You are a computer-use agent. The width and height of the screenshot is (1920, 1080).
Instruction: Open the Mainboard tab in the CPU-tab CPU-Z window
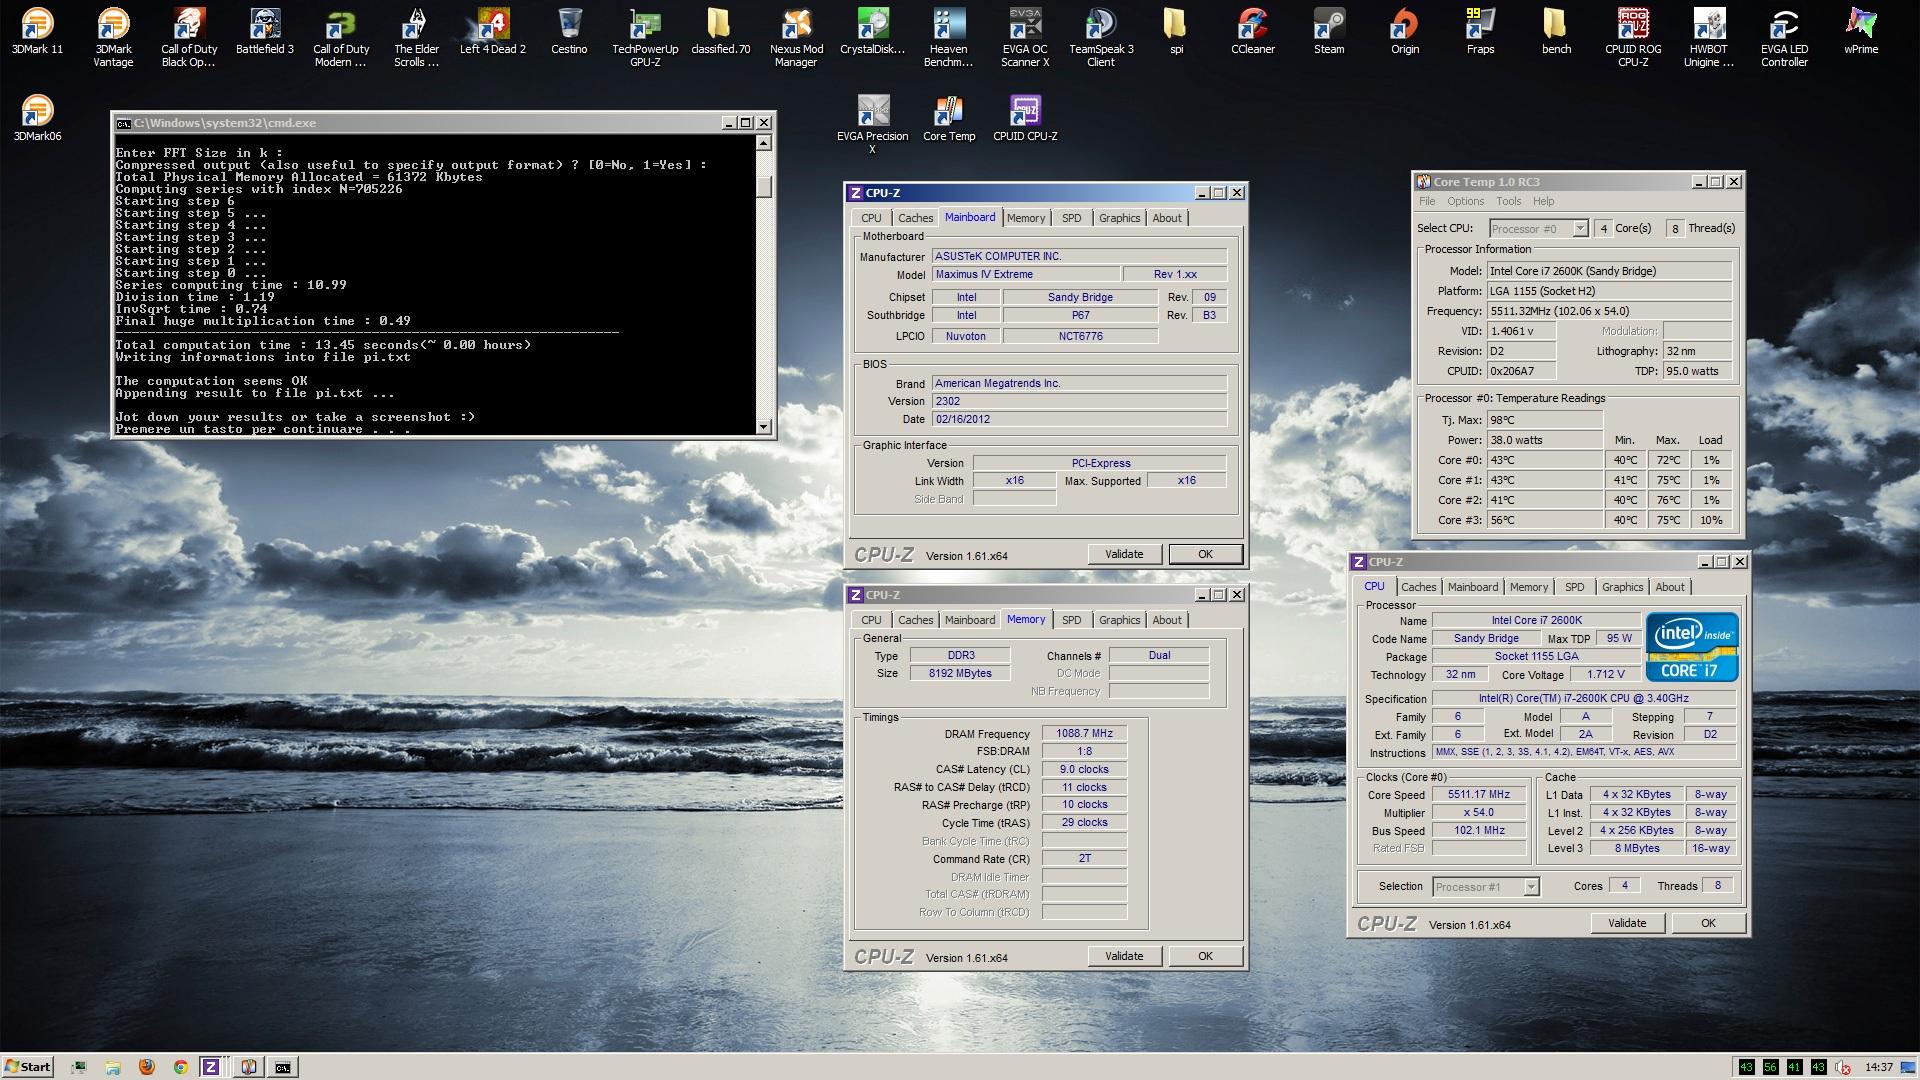point(1473,587)
